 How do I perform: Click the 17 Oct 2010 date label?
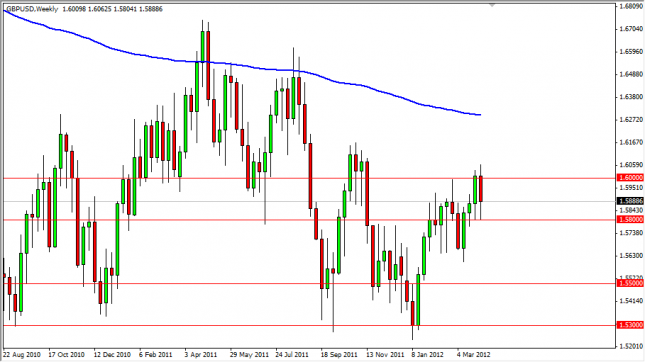coord(66,354)
